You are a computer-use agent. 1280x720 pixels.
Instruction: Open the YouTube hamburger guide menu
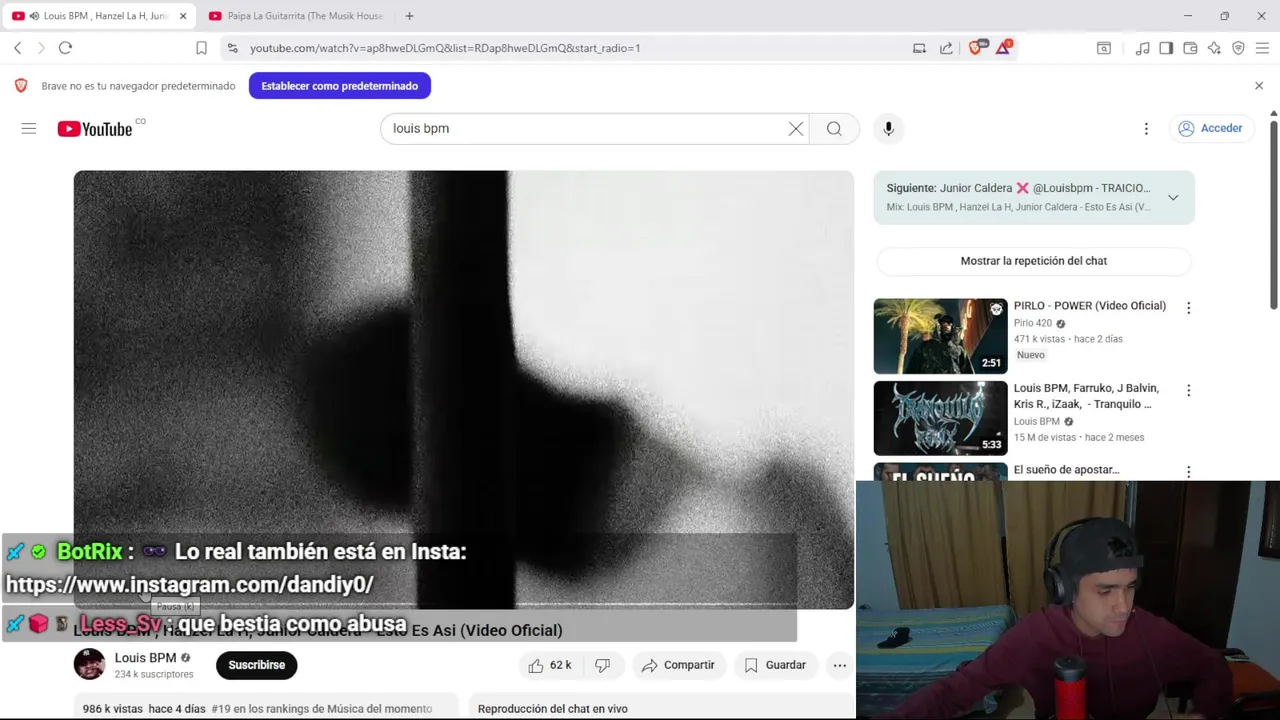point(29,128)
